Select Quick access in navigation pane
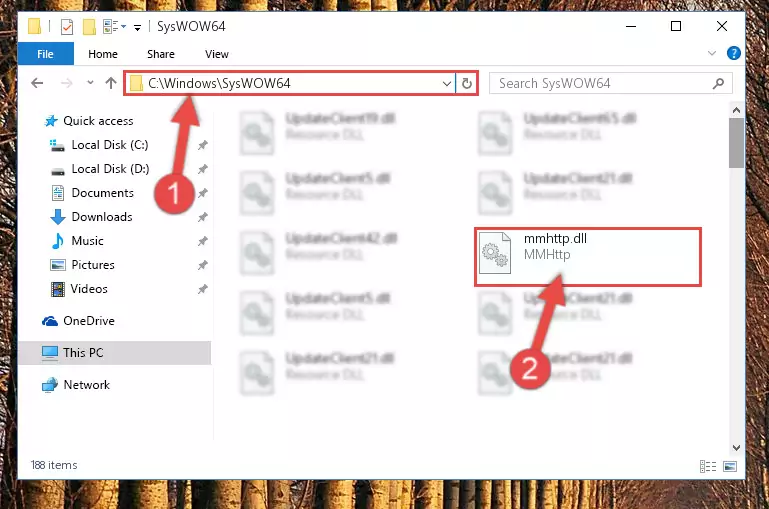This screenshot has width=769, height=509. point(98,121)
